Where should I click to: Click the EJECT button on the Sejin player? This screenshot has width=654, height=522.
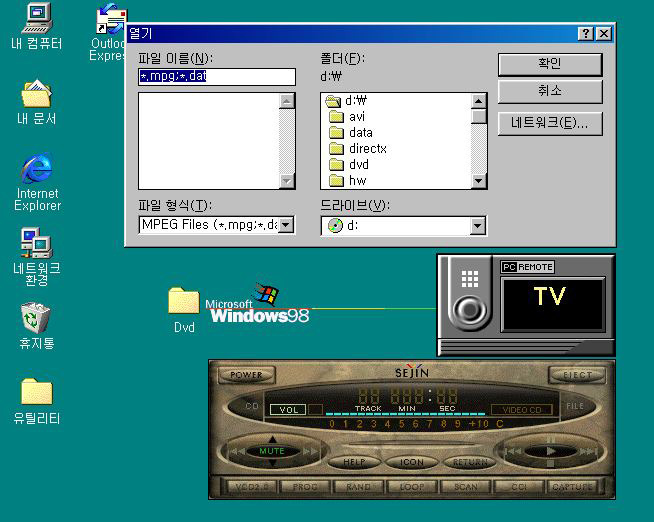click(x=577, y=375)
